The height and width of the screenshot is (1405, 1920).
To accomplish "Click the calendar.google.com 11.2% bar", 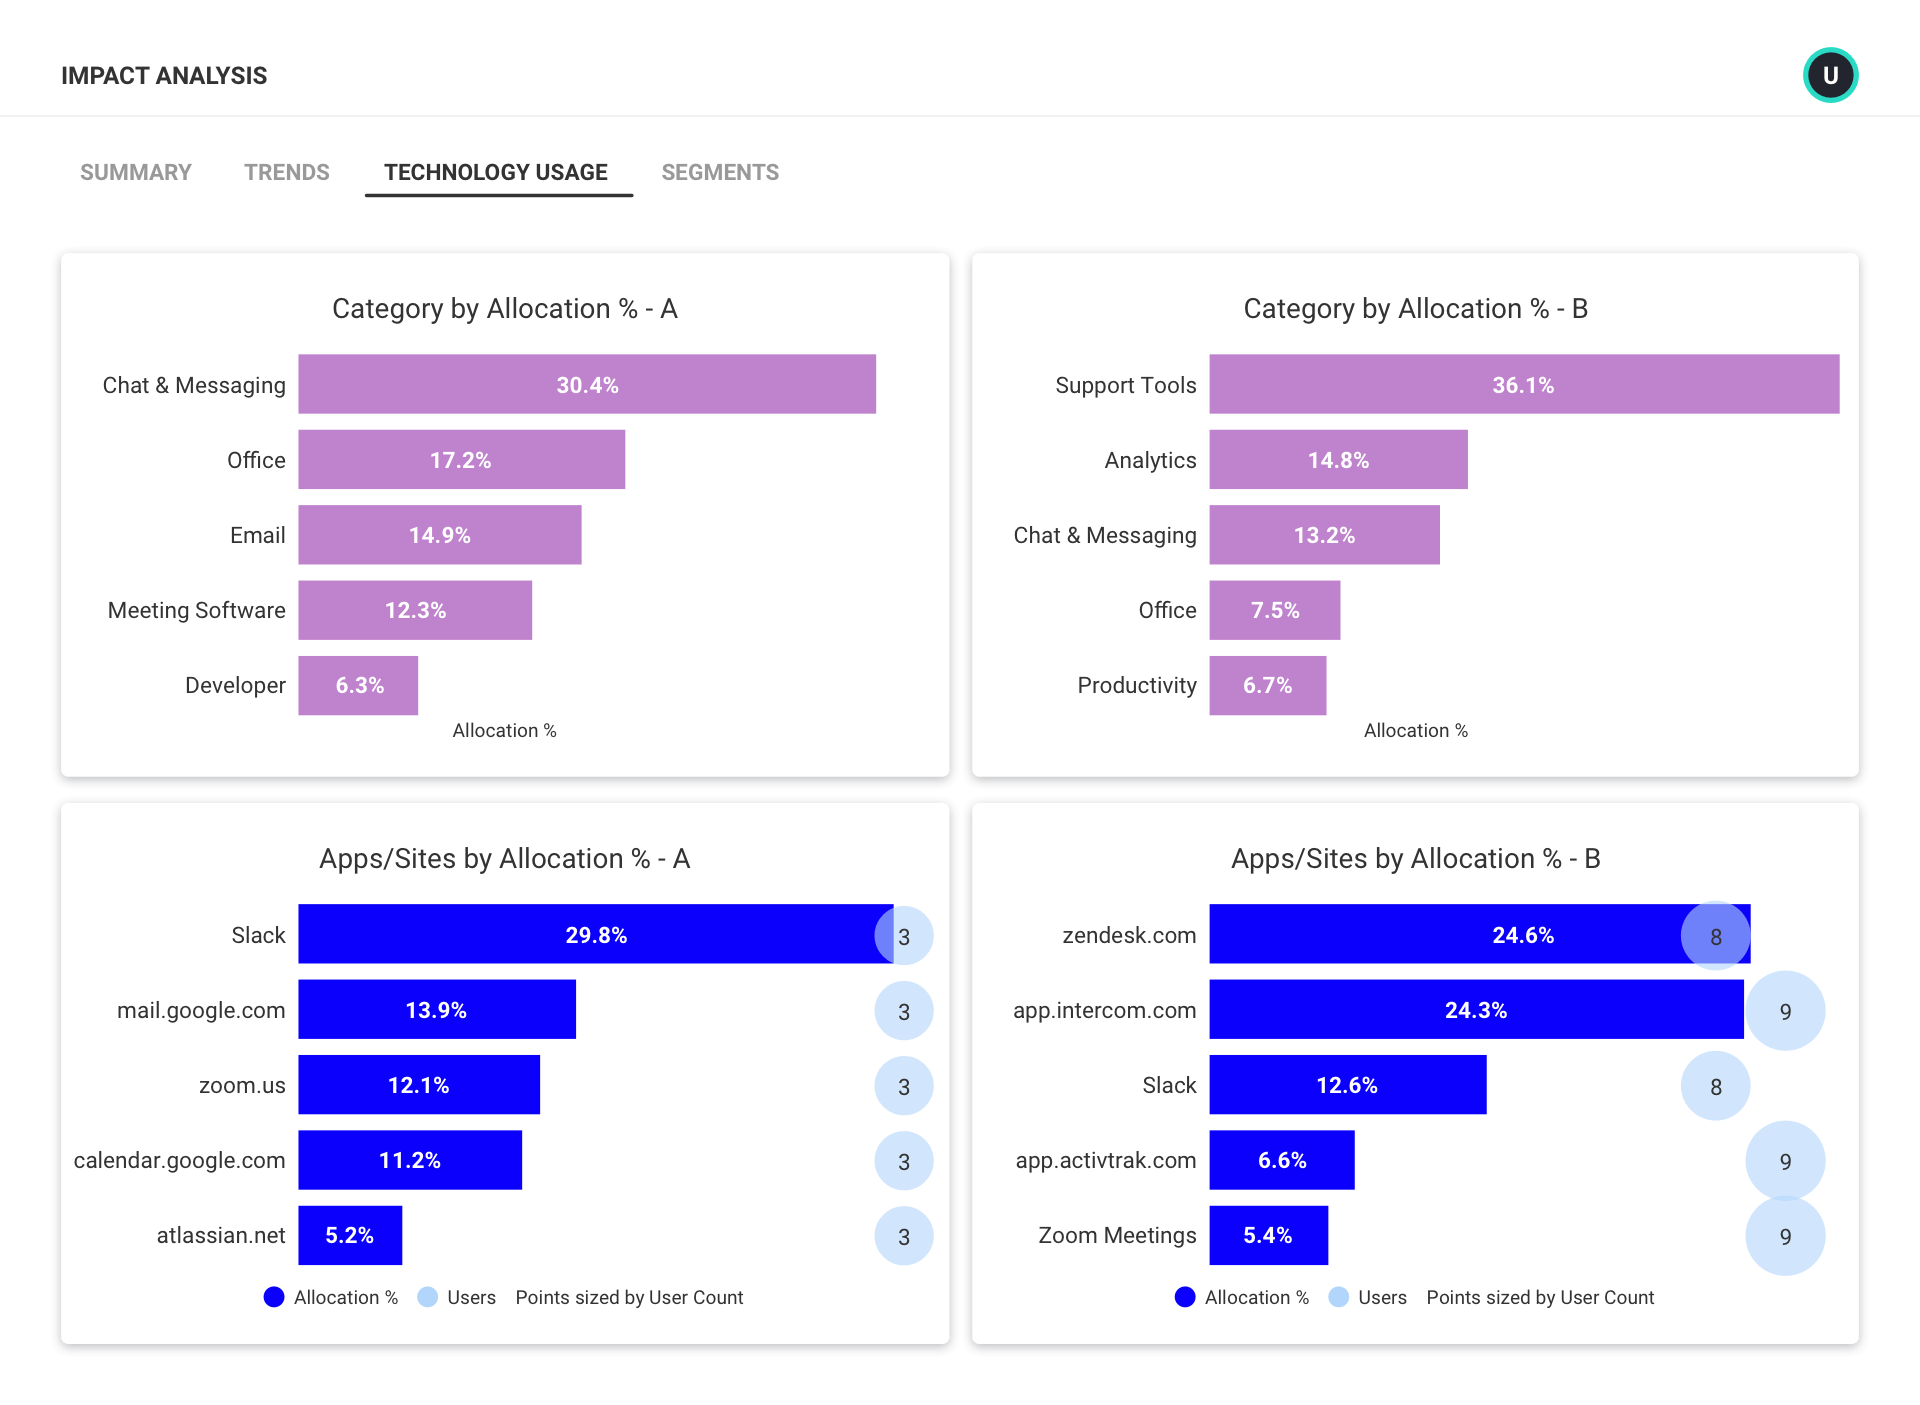I will 410,1159.
